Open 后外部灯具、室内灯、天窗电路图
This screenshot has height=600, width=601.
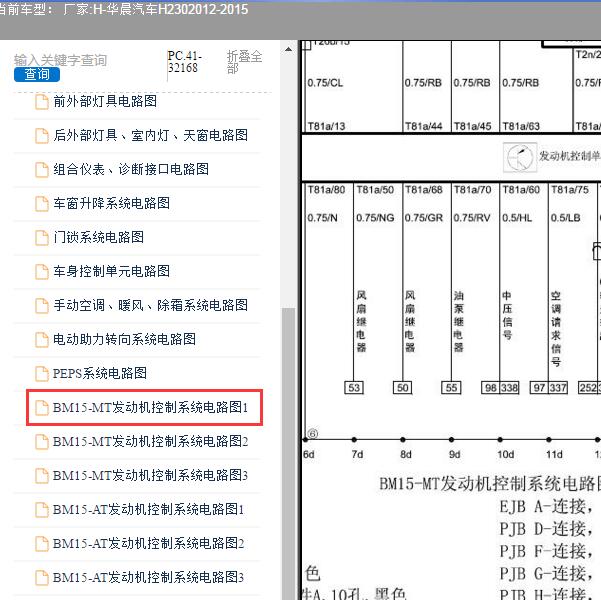pos(151,135)
